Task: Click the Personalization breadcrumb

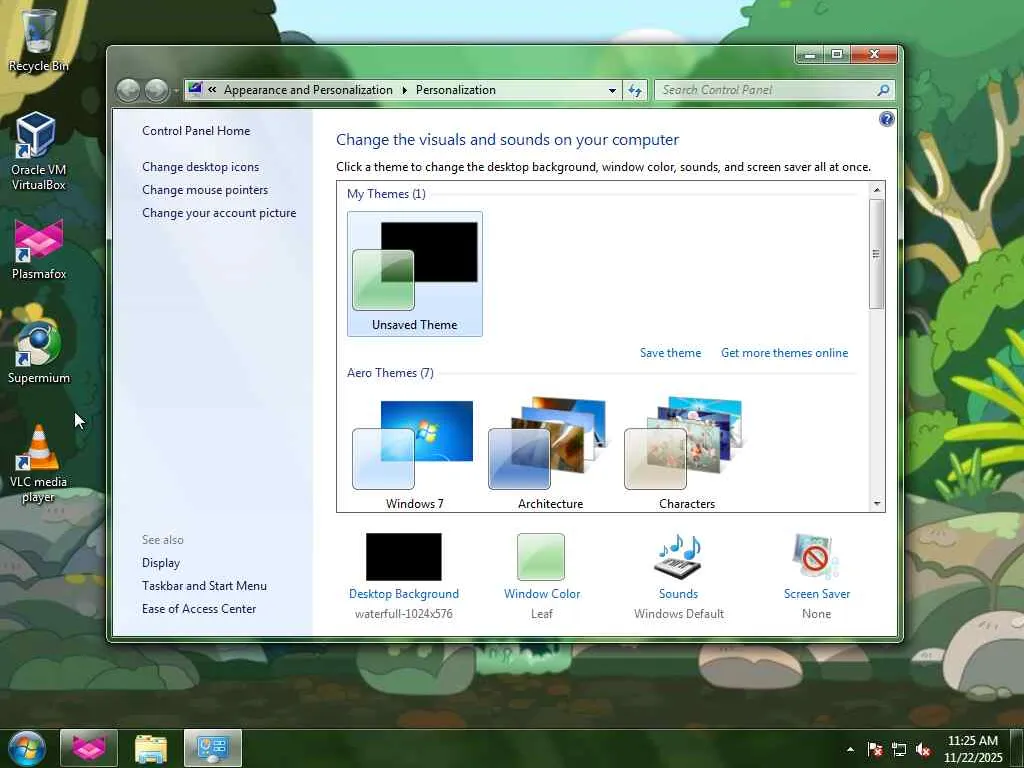Action: (456, 90)
